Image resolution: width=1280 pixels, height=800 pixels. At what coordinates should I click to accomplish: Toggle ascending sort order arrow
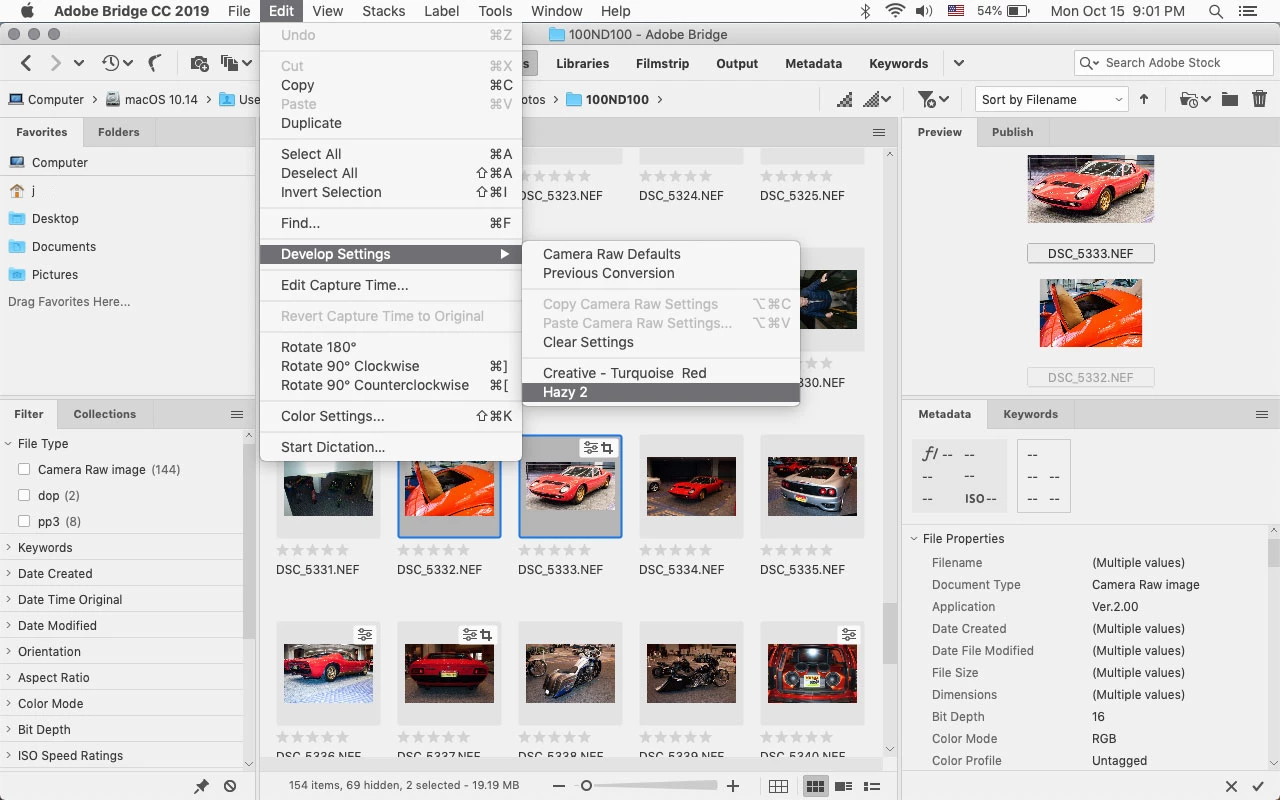coord(1144,99)
